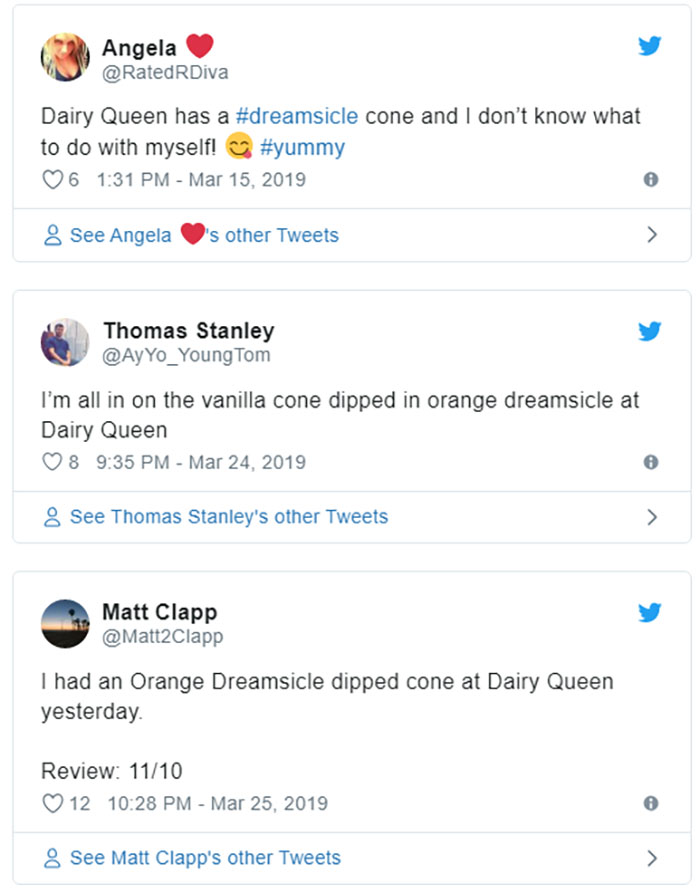Viewport: 700px width, 893px height.
Task: Open the #dreamsicle hashtag
Action: click(296, 116)
